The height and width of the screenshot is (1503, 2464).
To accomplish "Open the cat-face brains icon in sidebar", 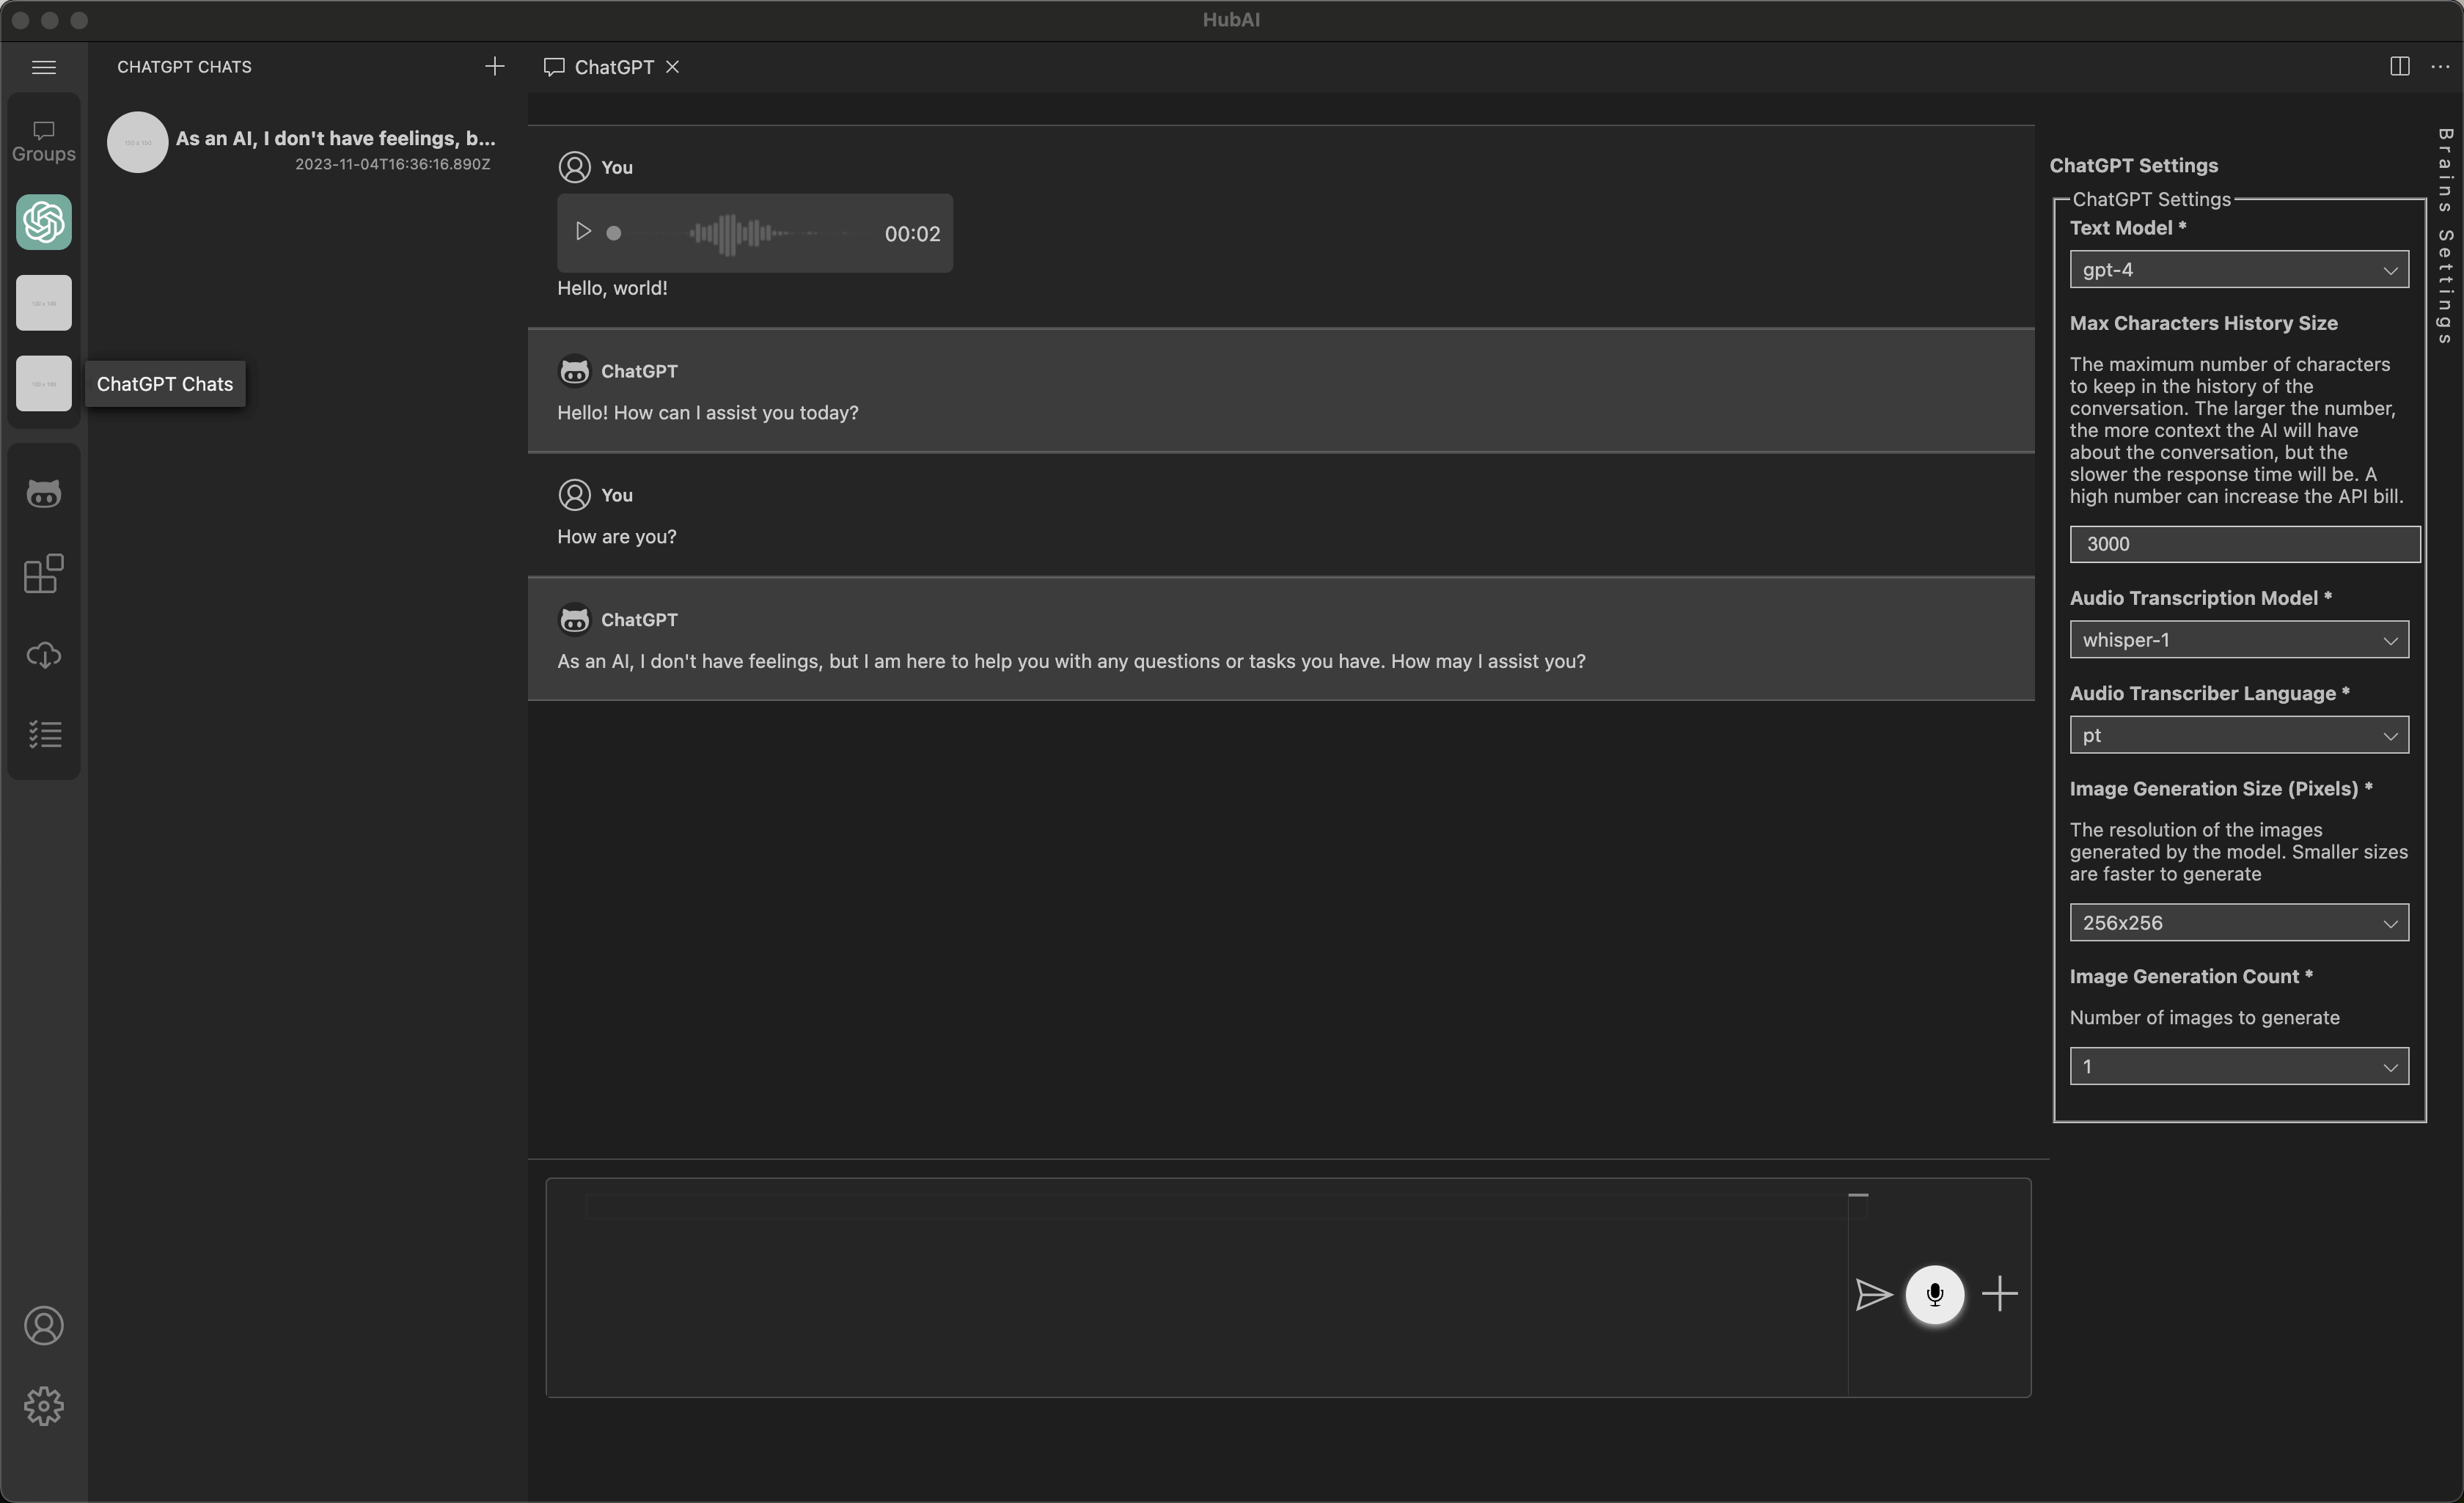I will (44, 493).
